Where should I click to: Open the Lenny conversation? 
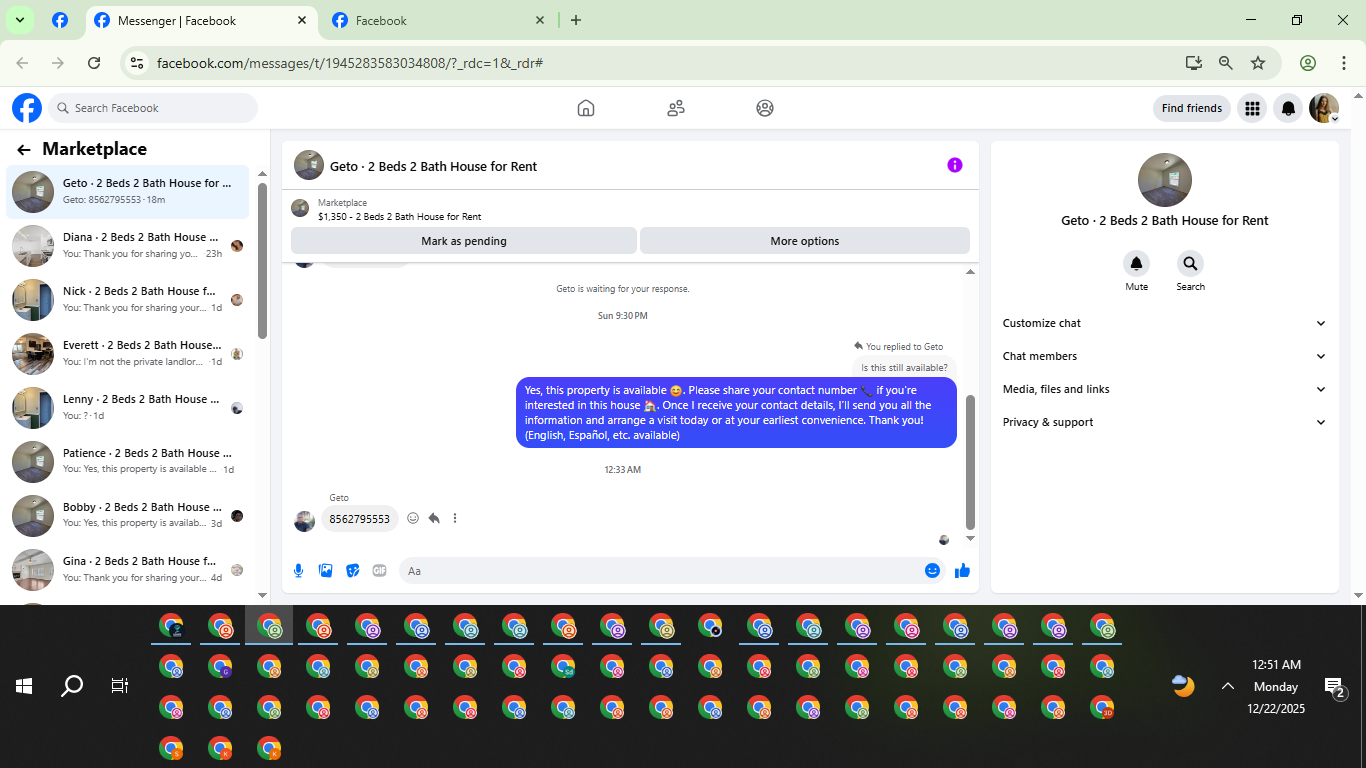[x=128, y=407]
